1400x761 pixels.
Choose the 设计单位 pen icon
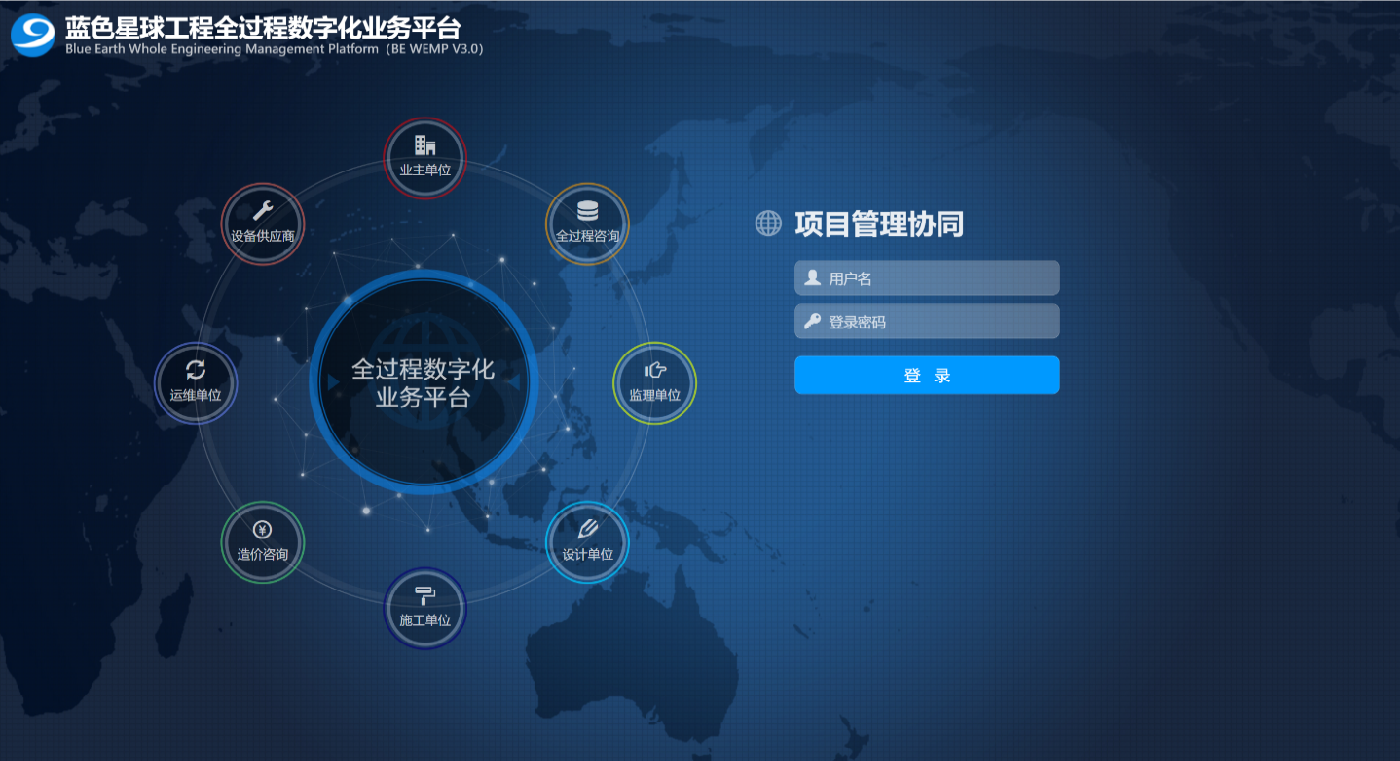pyautogui.click(x=588, y=529)
